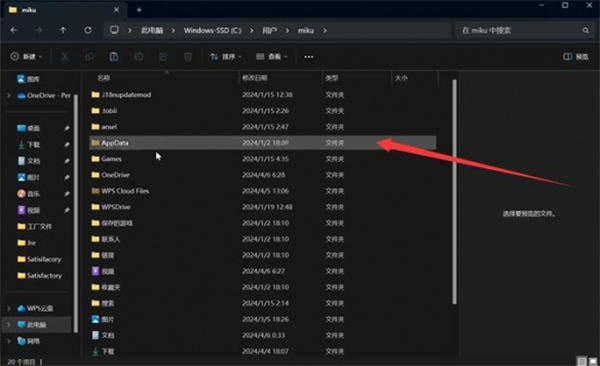Screen dimensions: 600x366
Task: Click the delete trash icon
Action: click(x=188, y=57)
